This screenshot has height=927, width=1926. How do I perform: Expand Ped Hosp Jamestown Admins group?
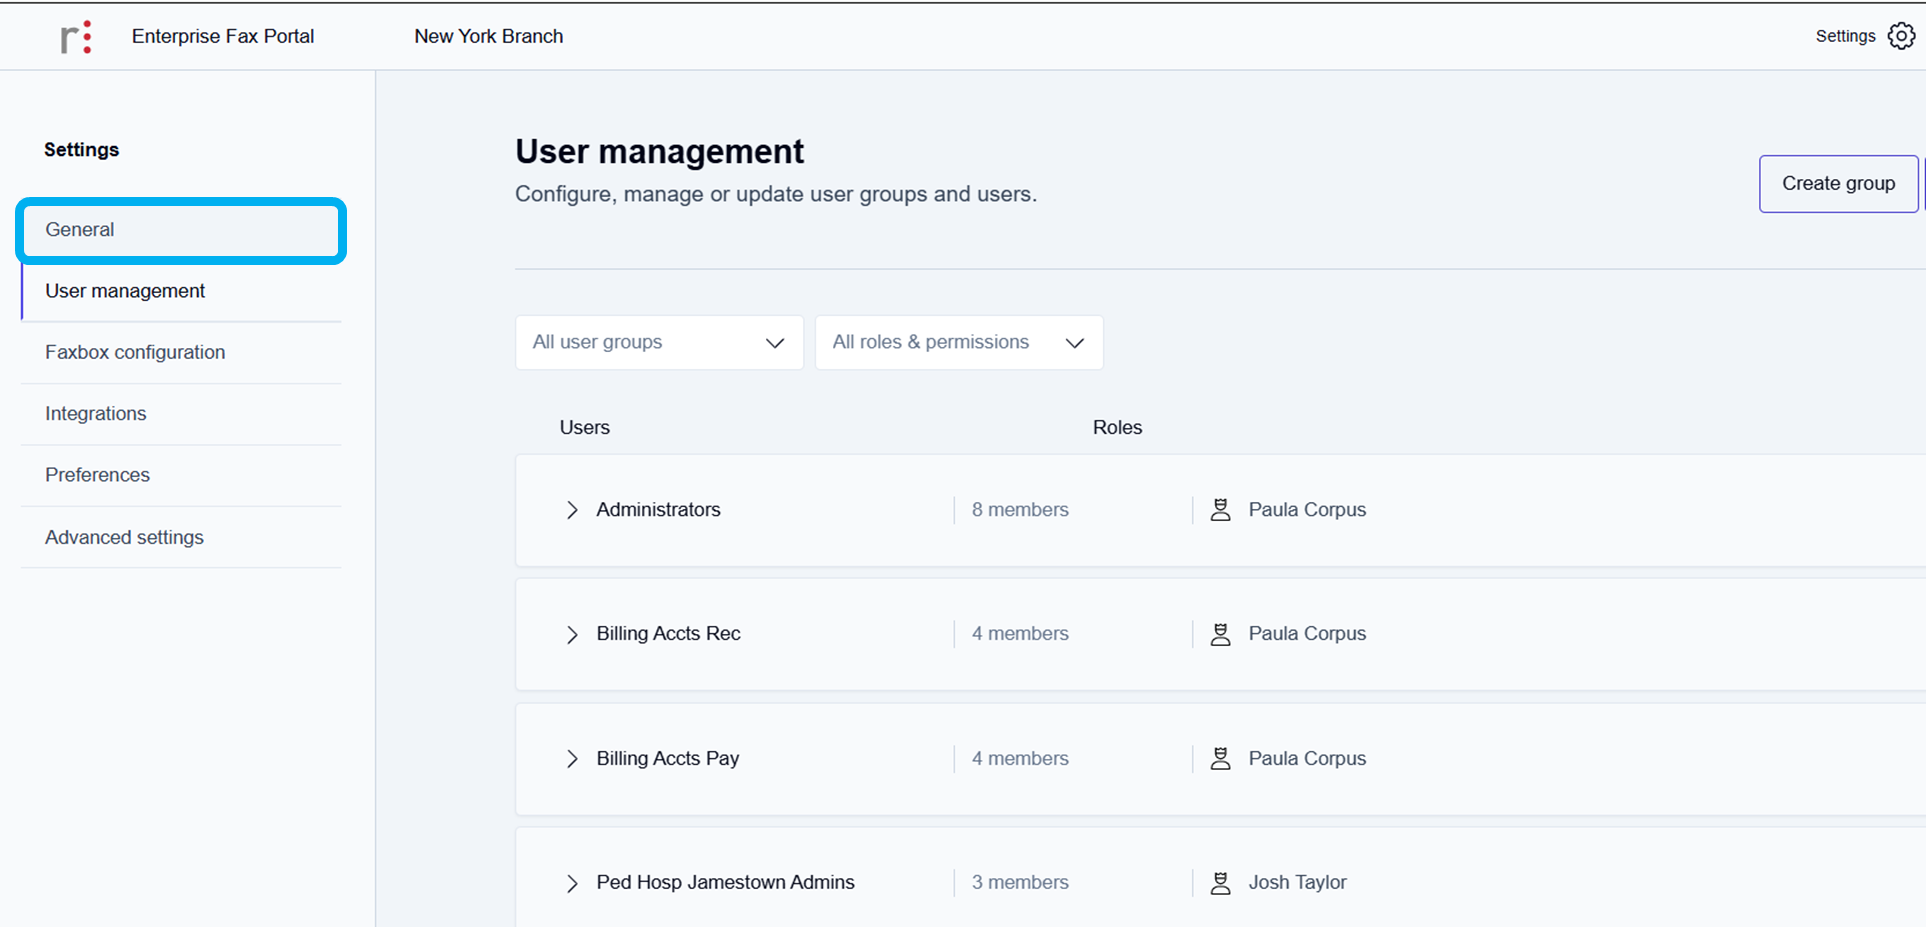(572, 883)
